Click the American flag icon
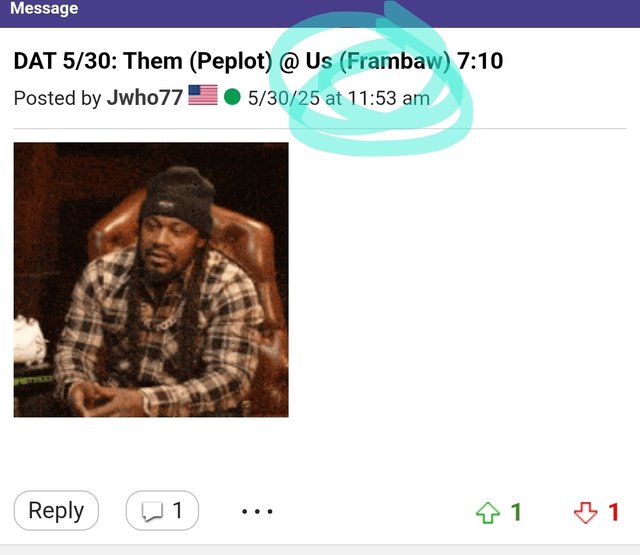The width and height of the screenshot is (640, 555). point(203,95)
